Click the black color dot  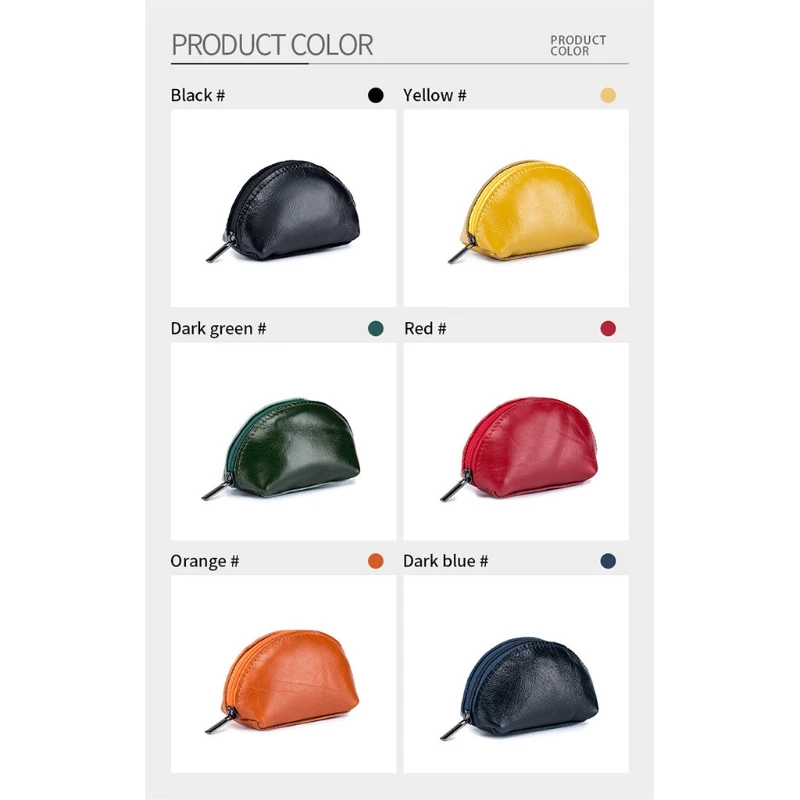click(x=376, y=95)
